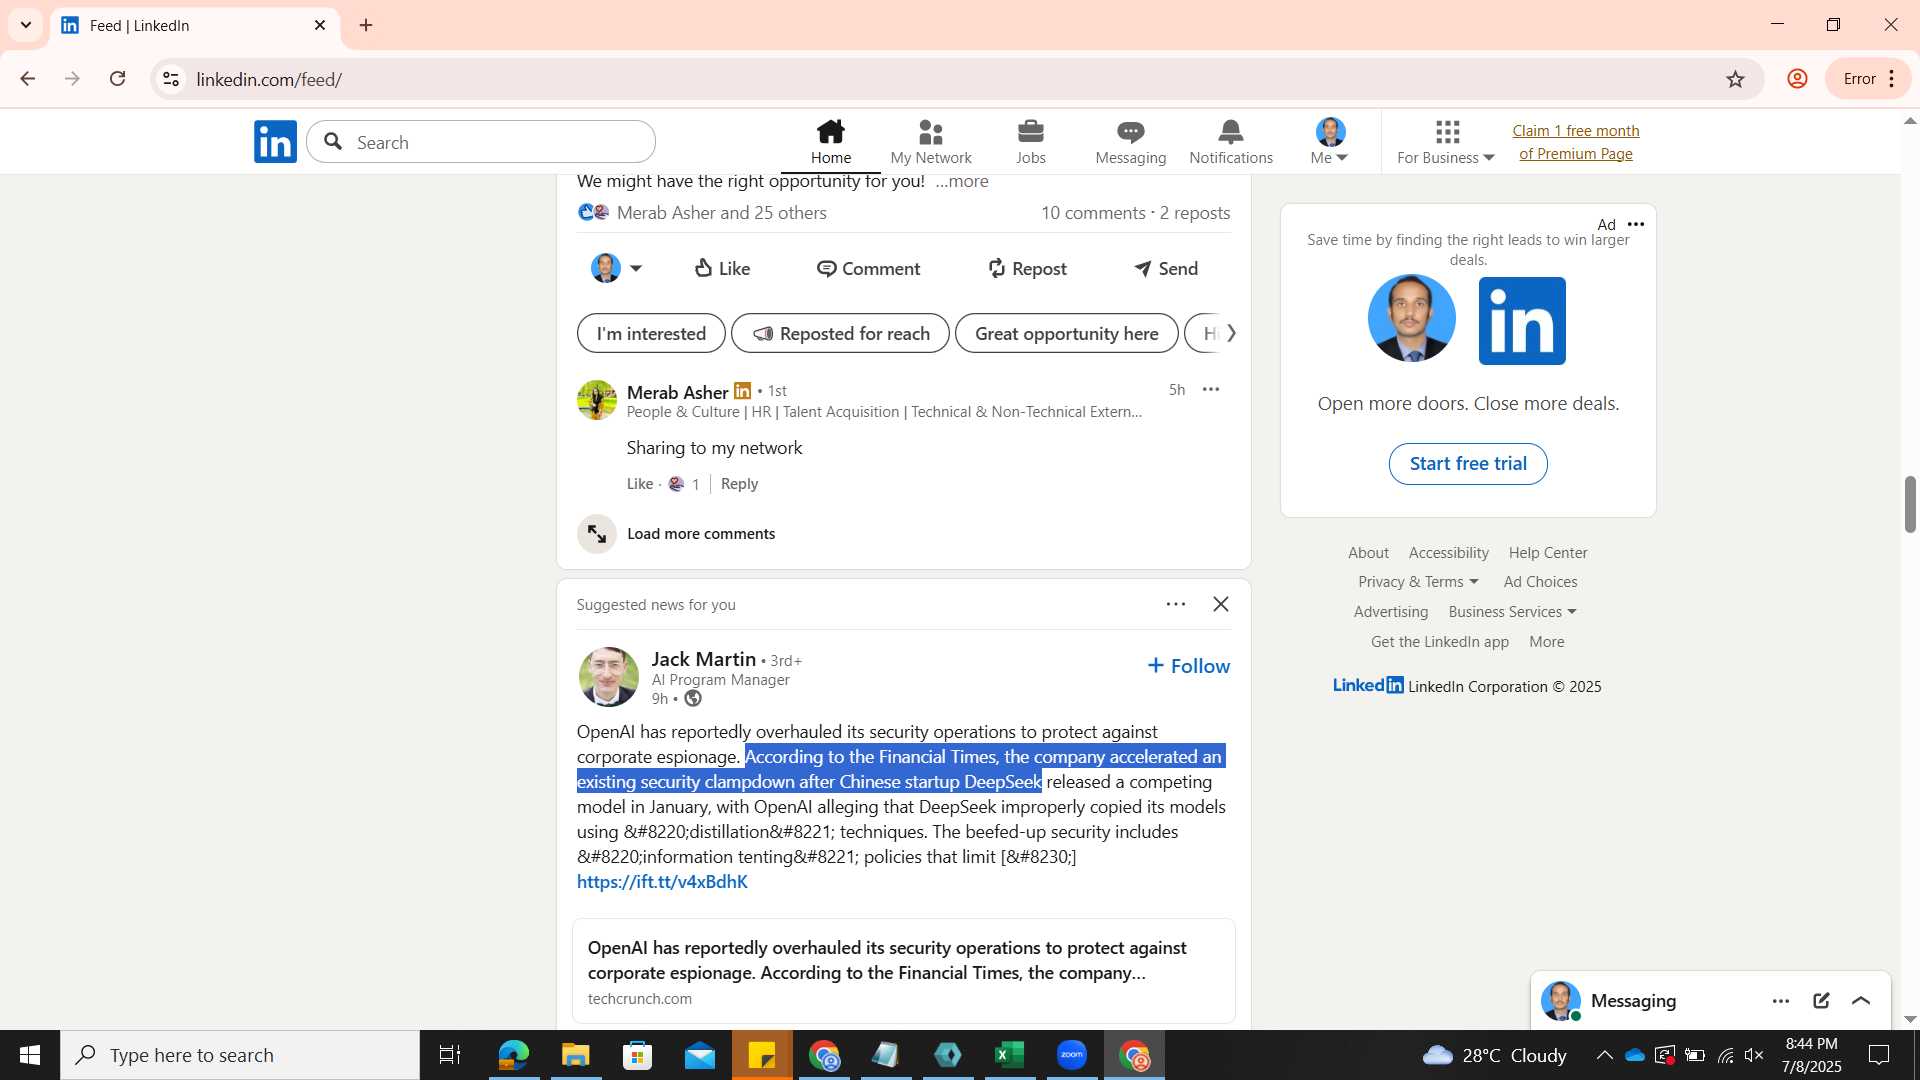Image resolution: width=1920 pixels, height=1080 pixels.
Task: Open options menu on Merab Asher's comment
Action: click(1211, 390)
